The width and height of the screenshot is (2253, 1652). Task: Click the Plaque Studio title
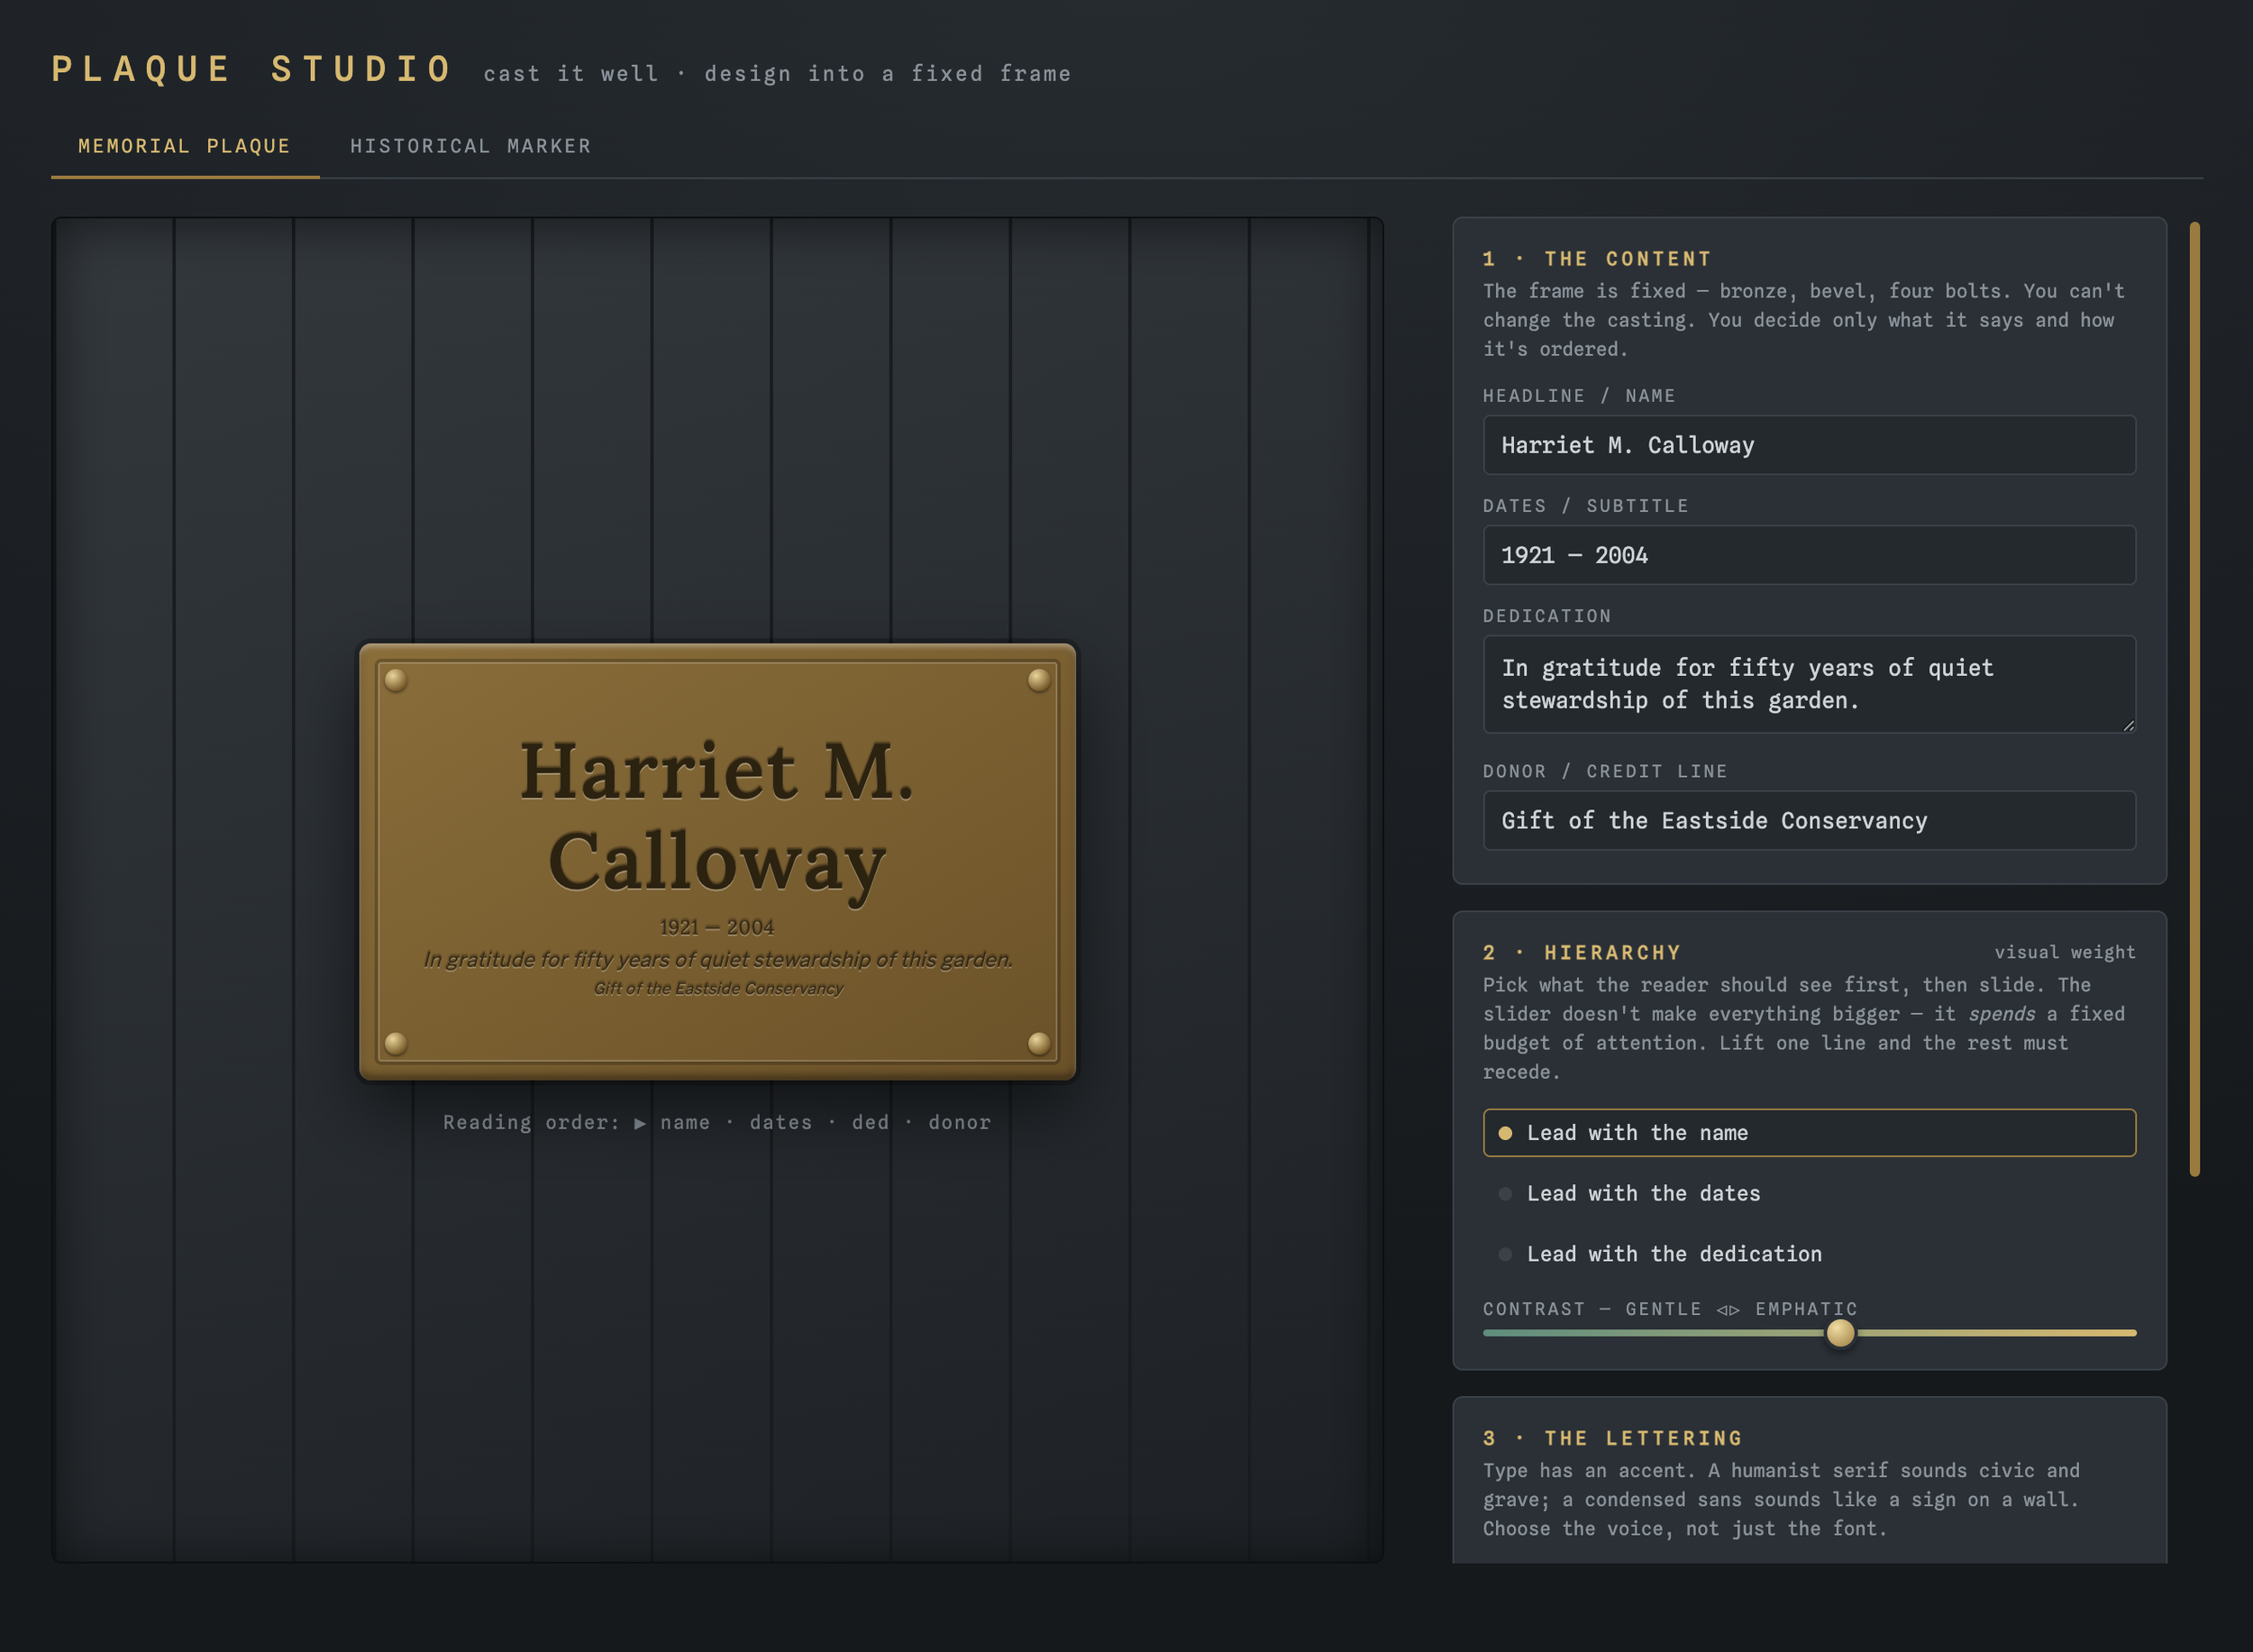click(x=253, y=69)
